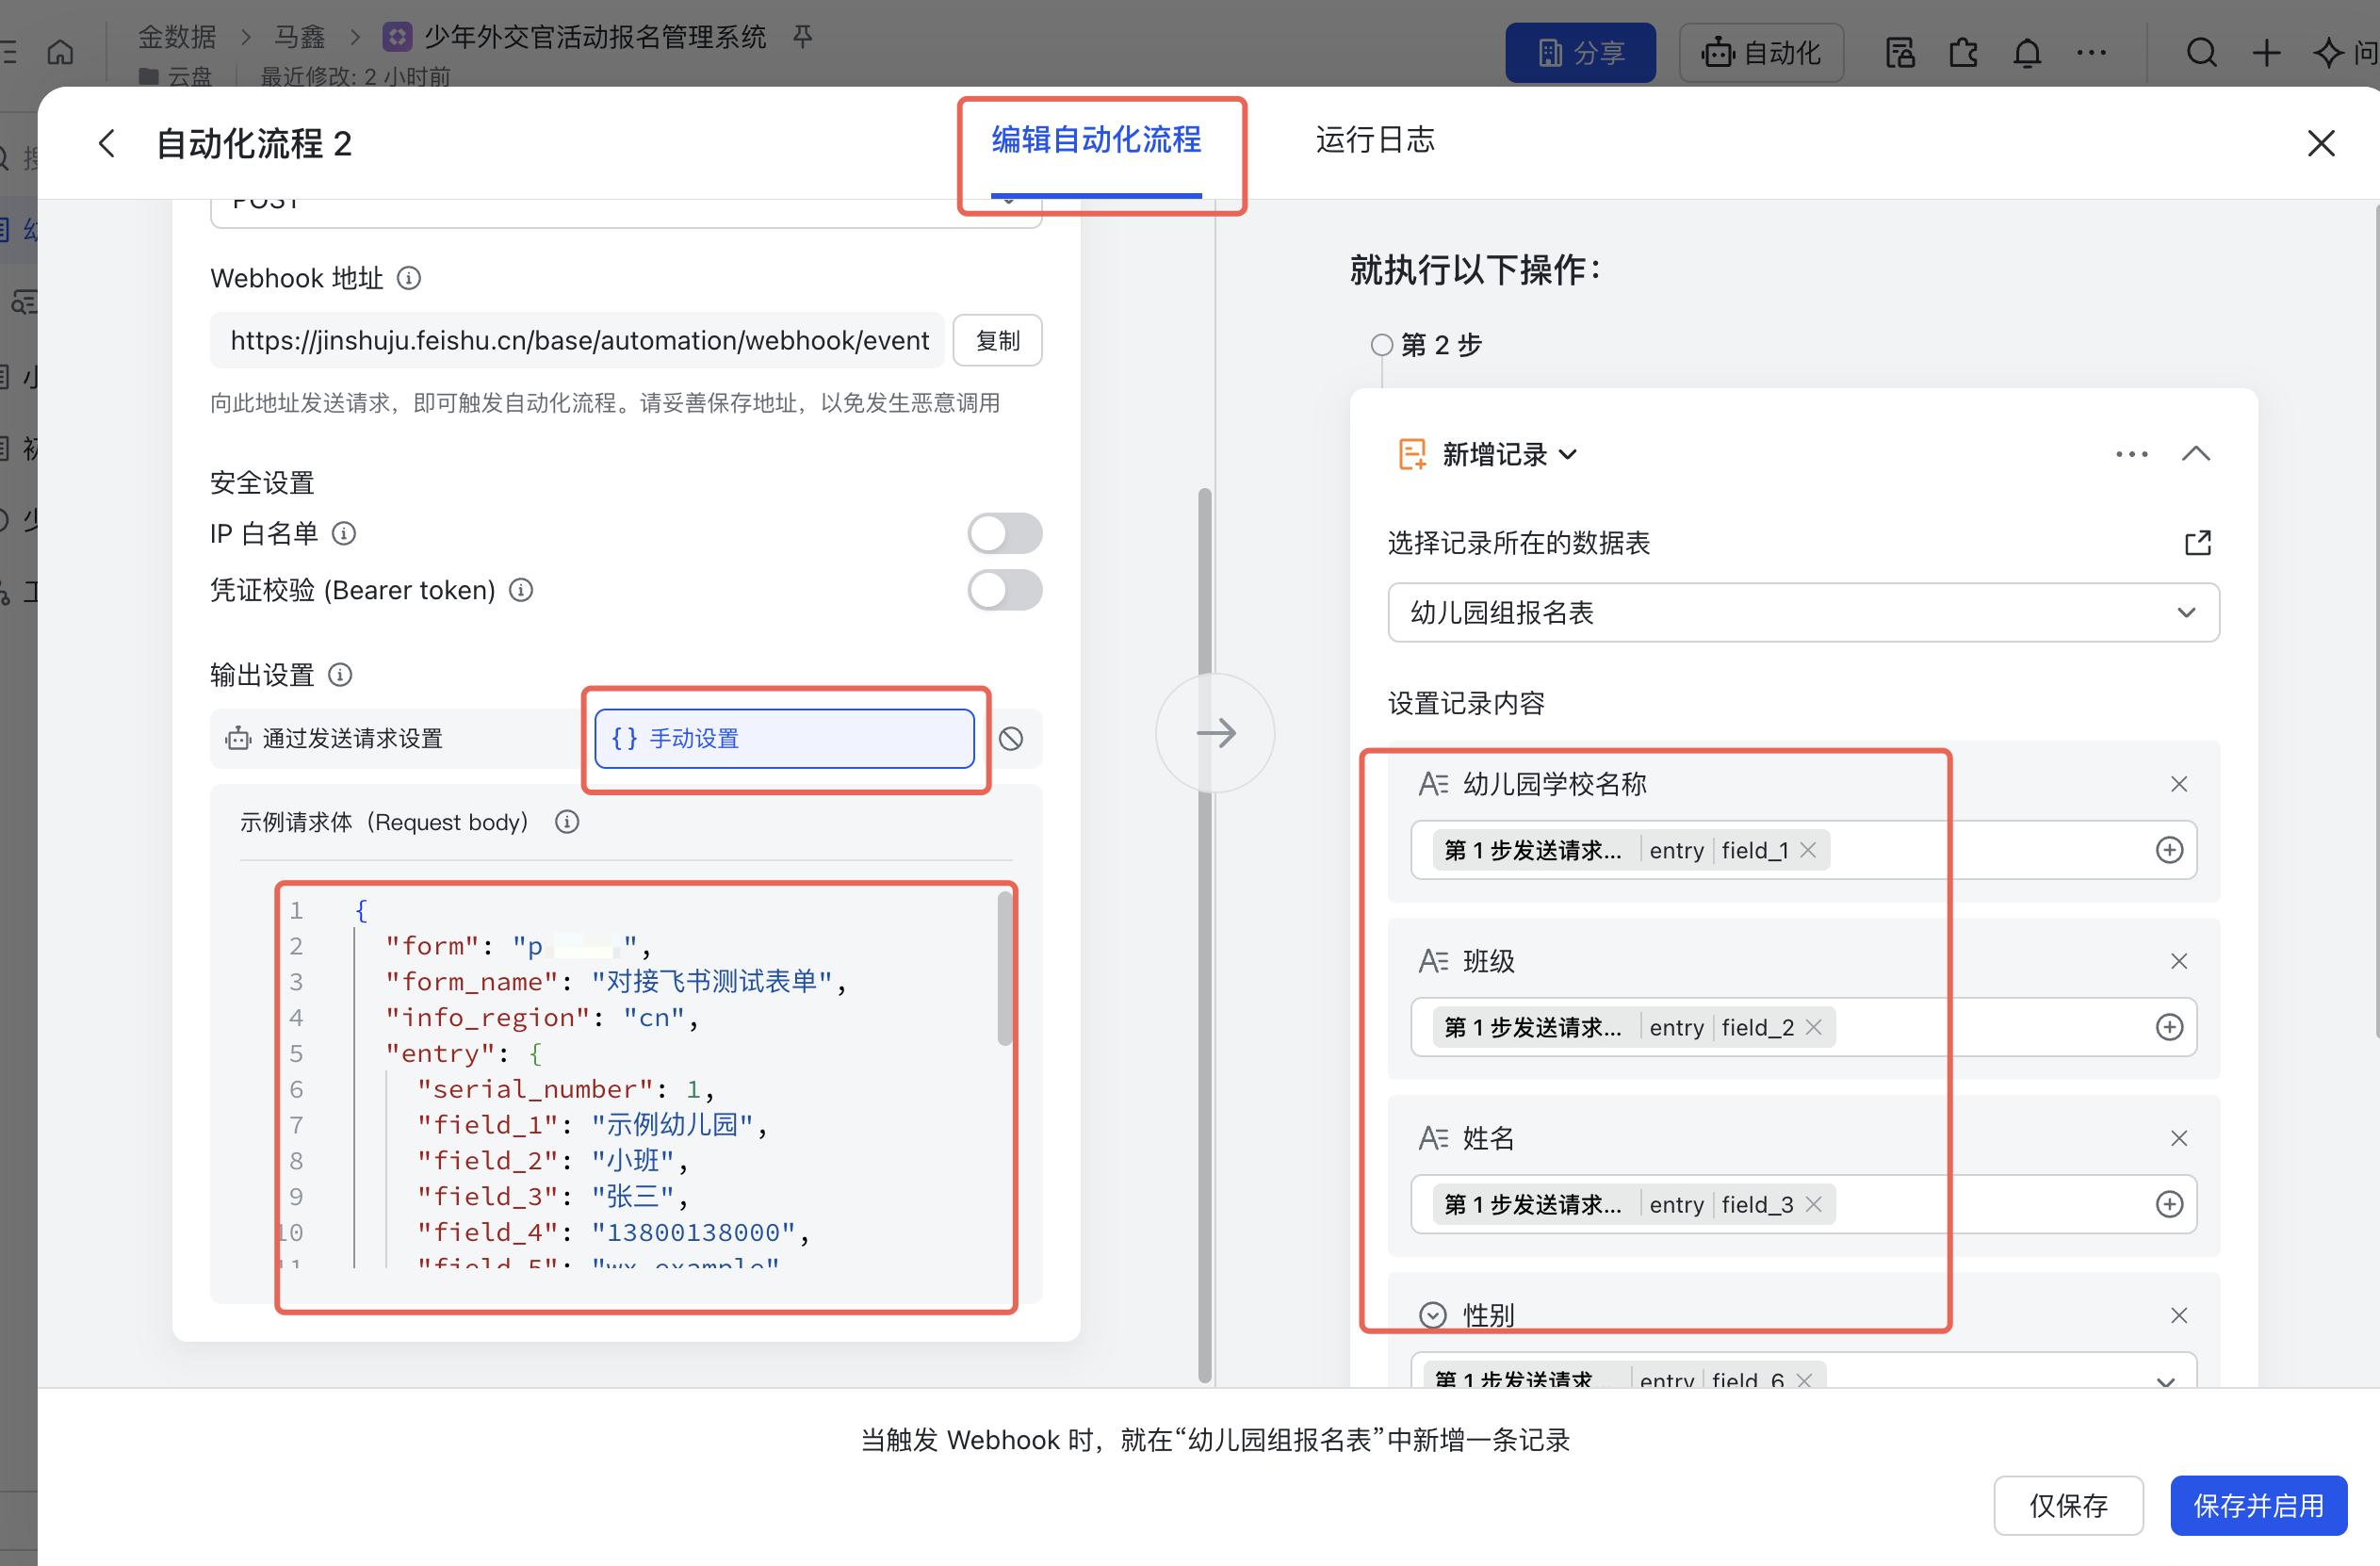Switch to the 运行日志 tab

click(x=1375, y=140)
